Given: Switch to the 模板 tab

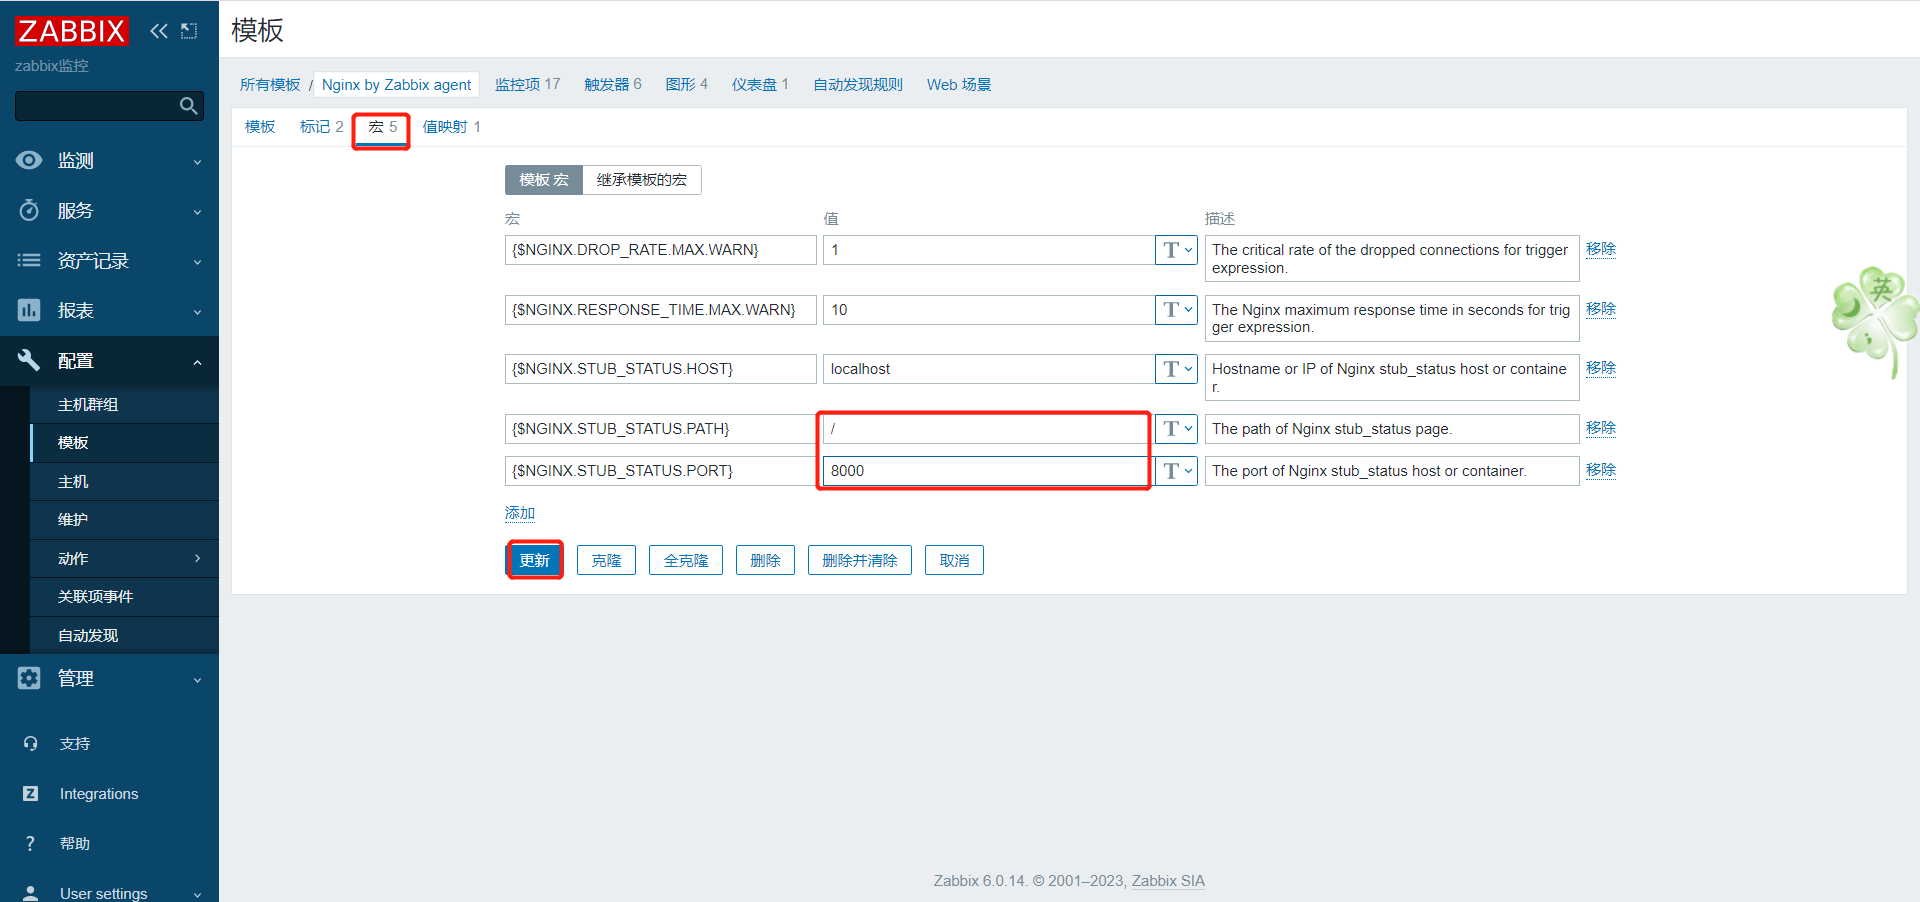Looking at the screenshot, I should point(260,127).
